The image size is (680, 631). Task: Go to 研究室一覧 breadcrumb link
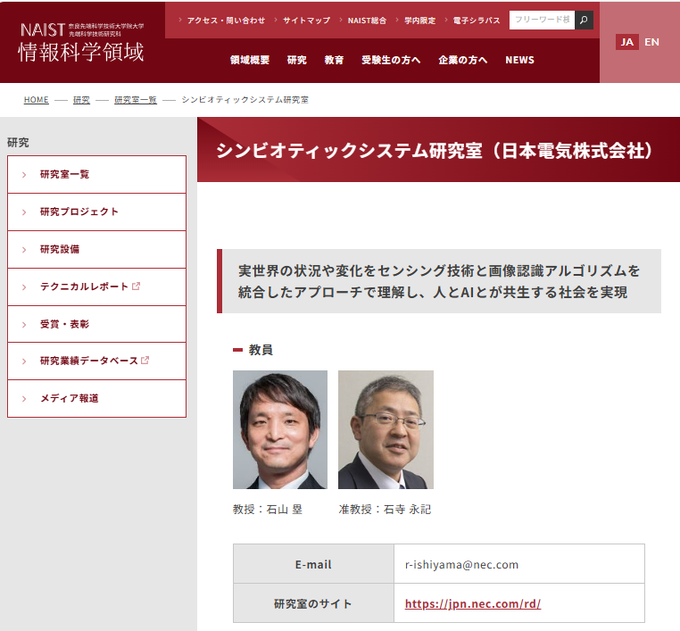coord(135,100)
